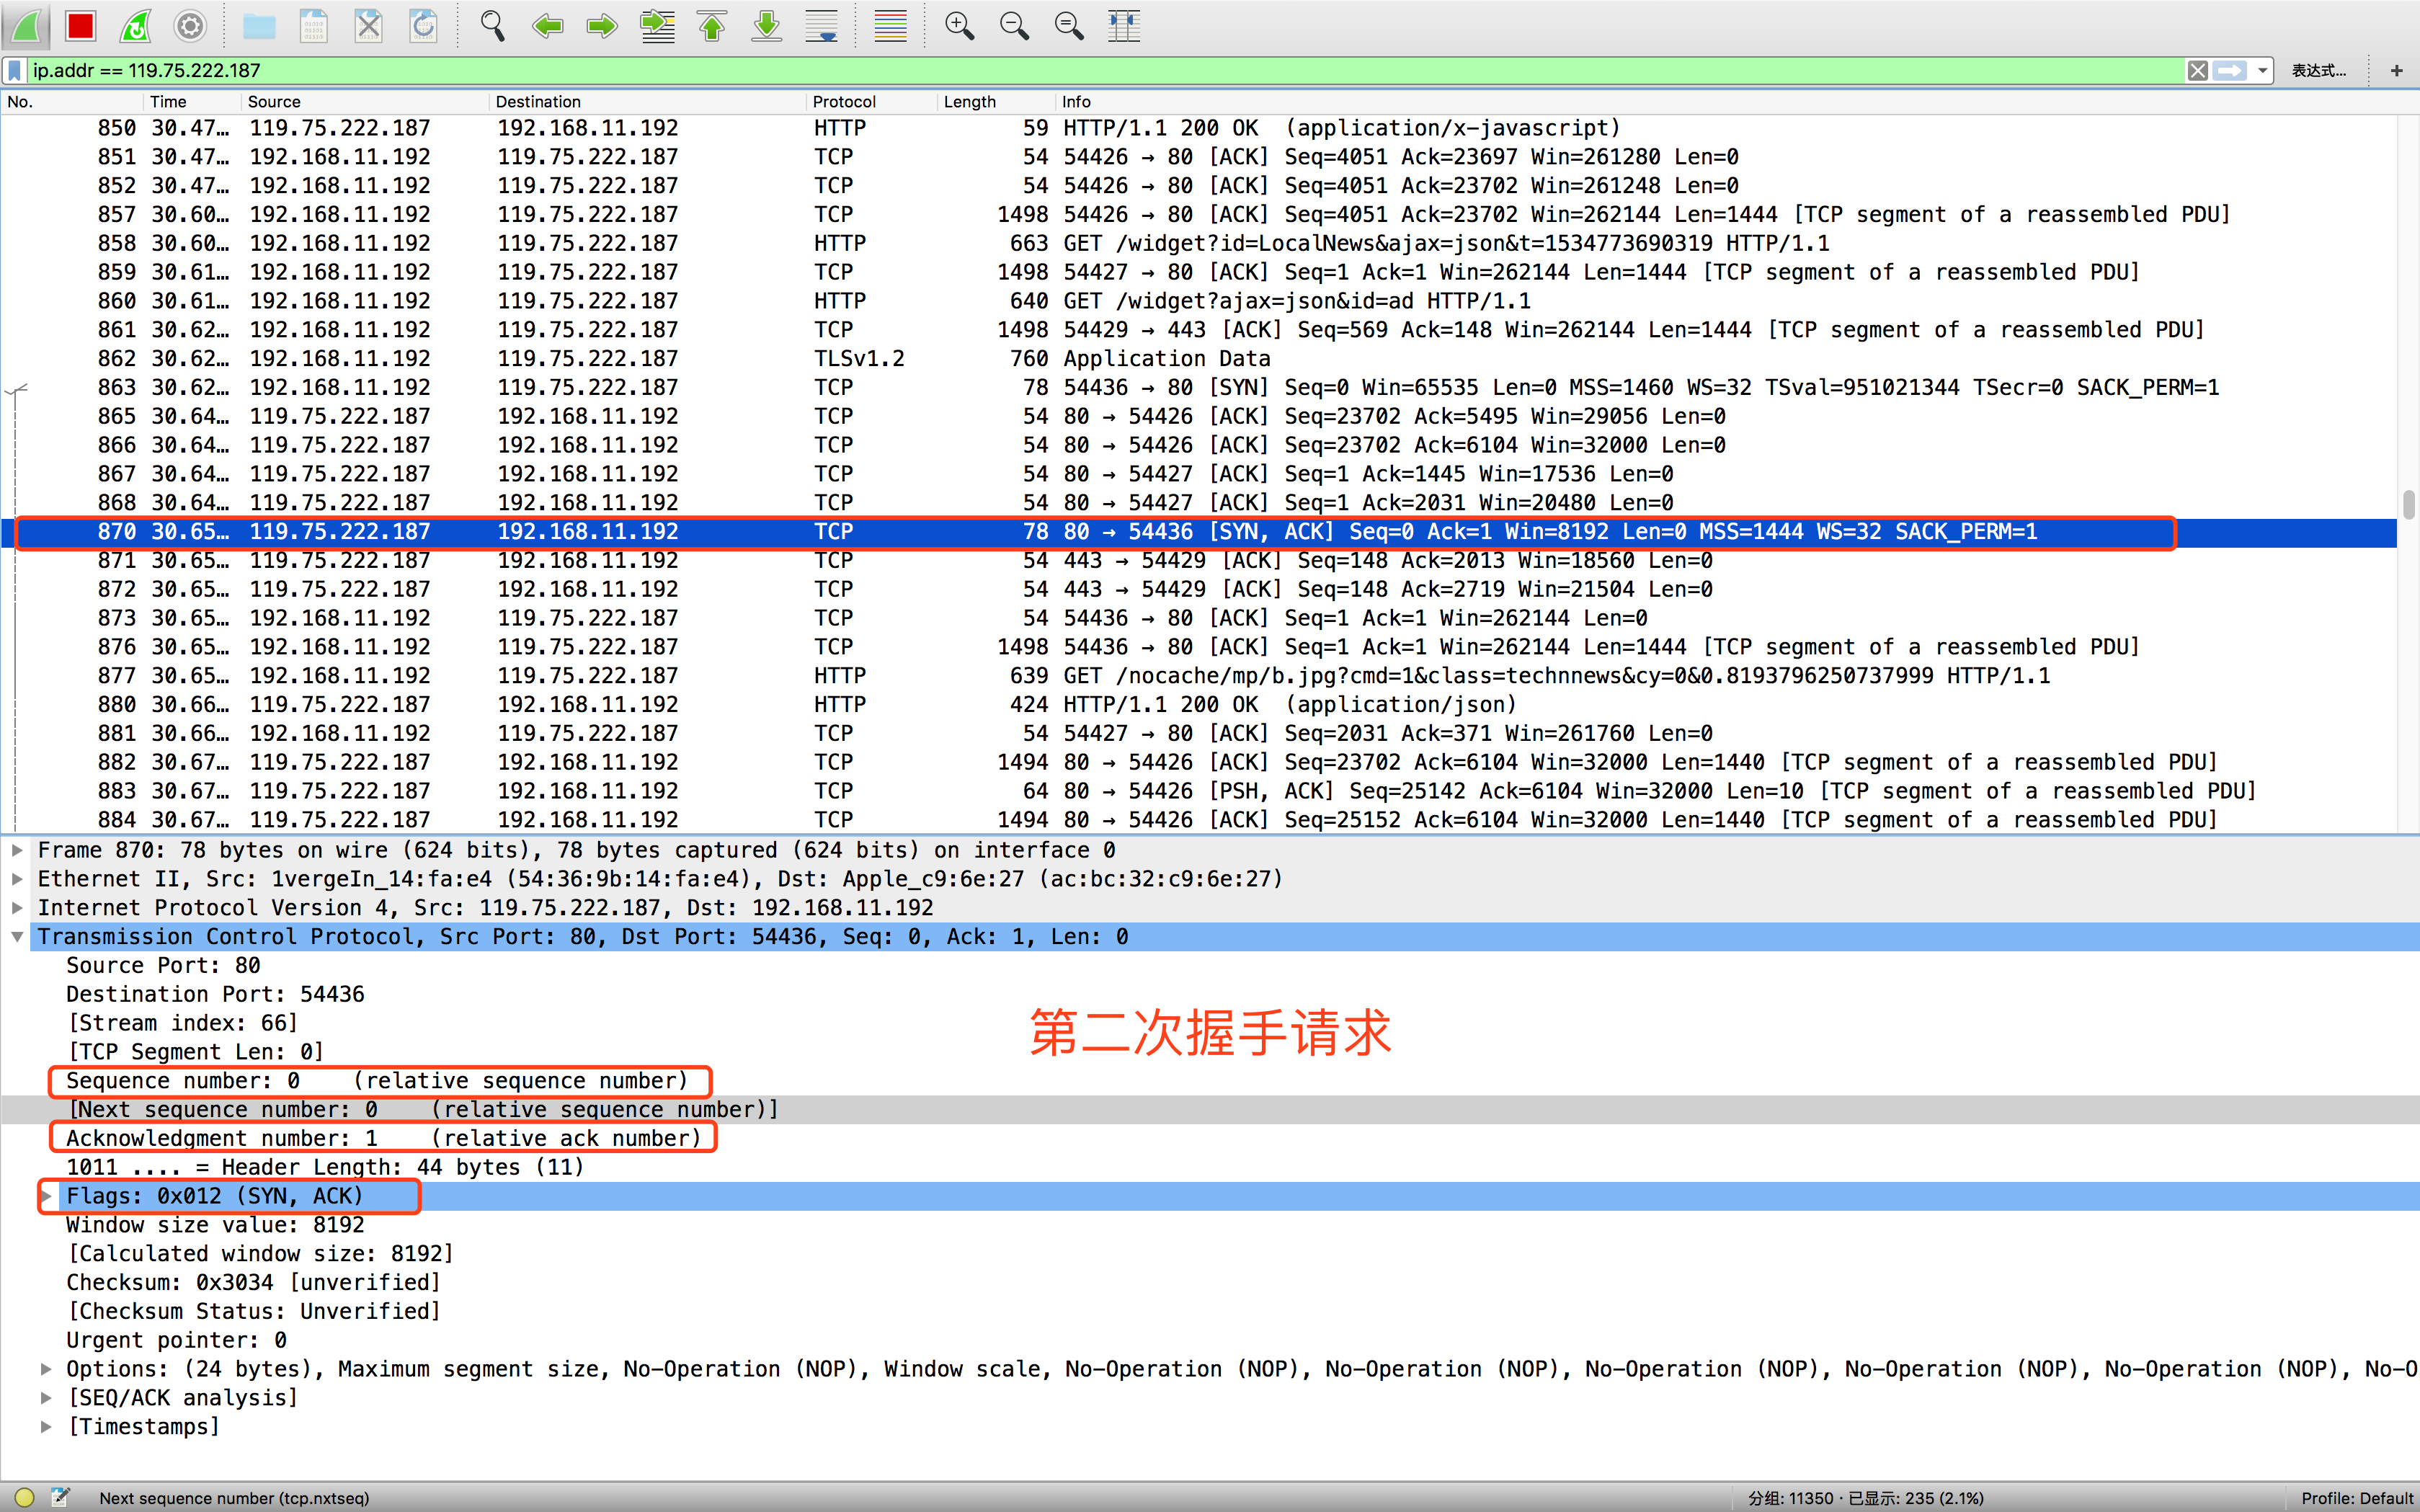Select packet 883 PSH, ACK row
Viewport: 2420px width, 1512px height.
(x=1199, y=791)
